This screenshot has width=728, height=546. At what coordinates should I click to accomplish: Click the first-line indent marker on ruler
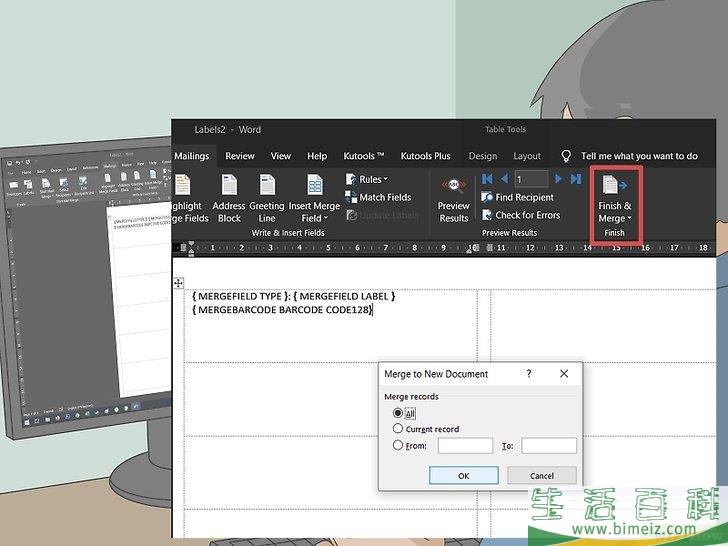(x=191, y=243)
